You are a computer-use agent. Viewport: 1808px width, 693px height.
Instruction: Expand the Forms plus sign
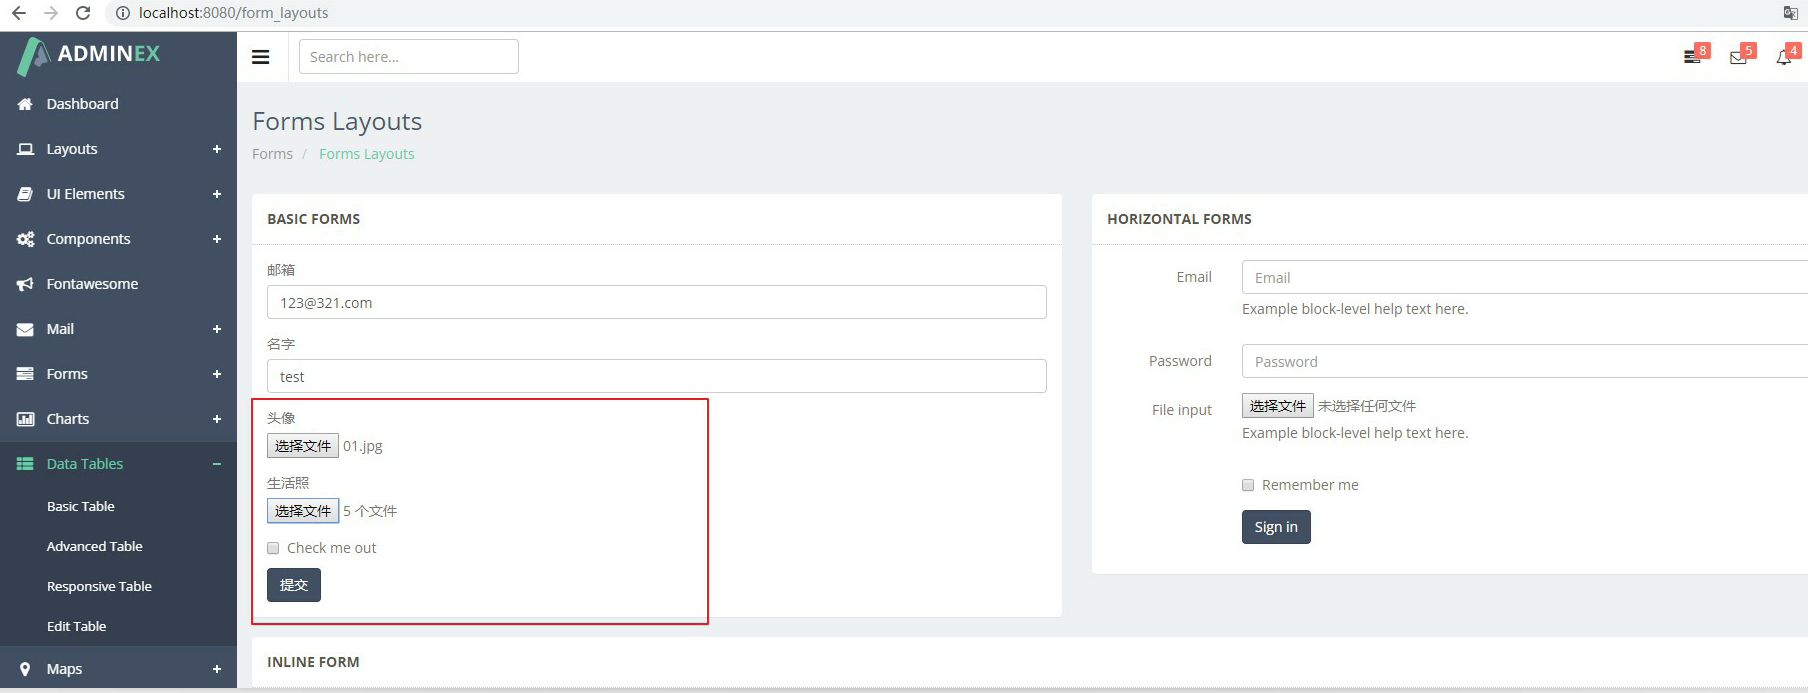tap(217, 374)
